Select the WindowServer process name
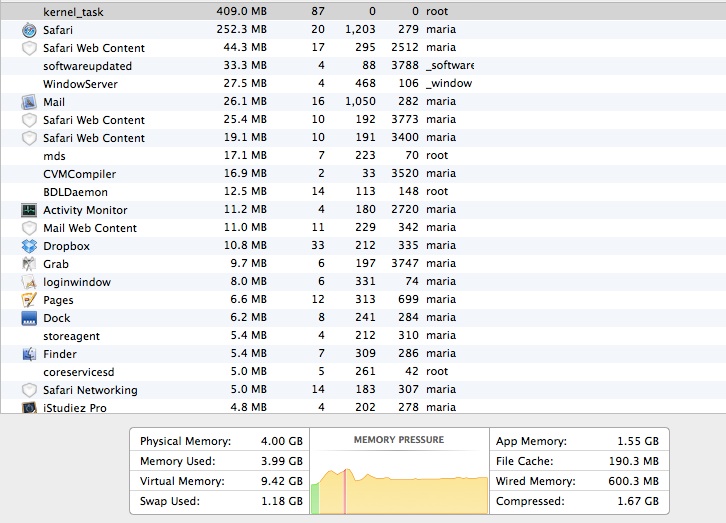This screenshot has height=523, width=726. pos(80,84)
